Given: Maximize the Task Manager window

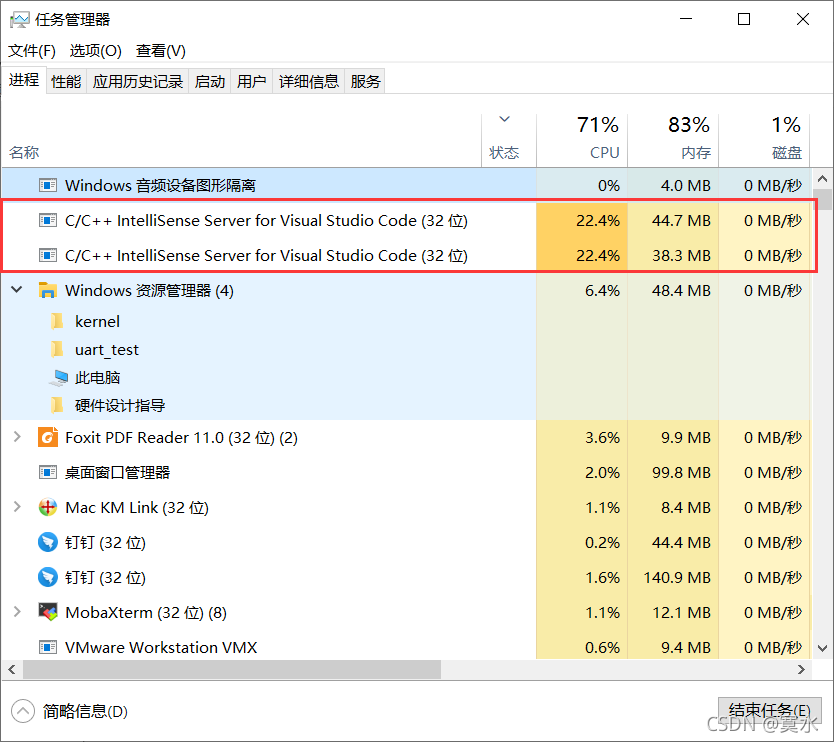Looking at the screenshot, I should click(x=744, y=20).
